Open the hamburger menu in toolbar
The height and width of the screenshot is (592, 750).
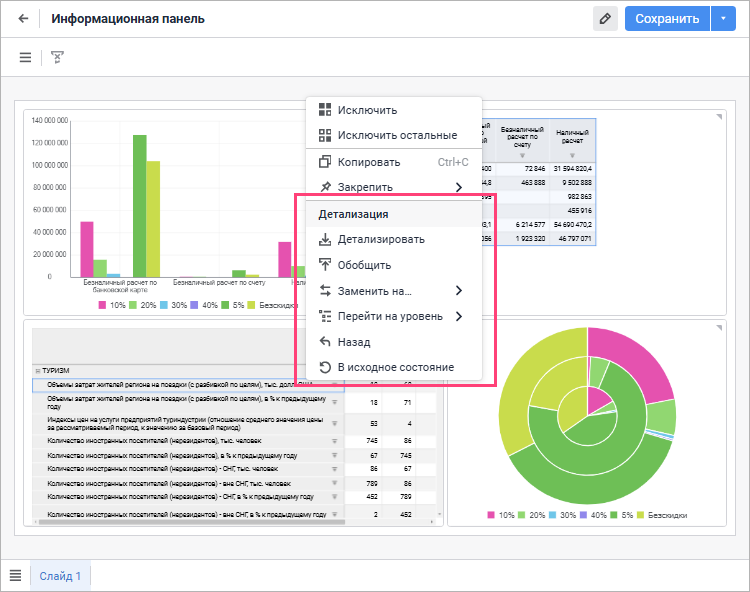click(x=25, y=58)
